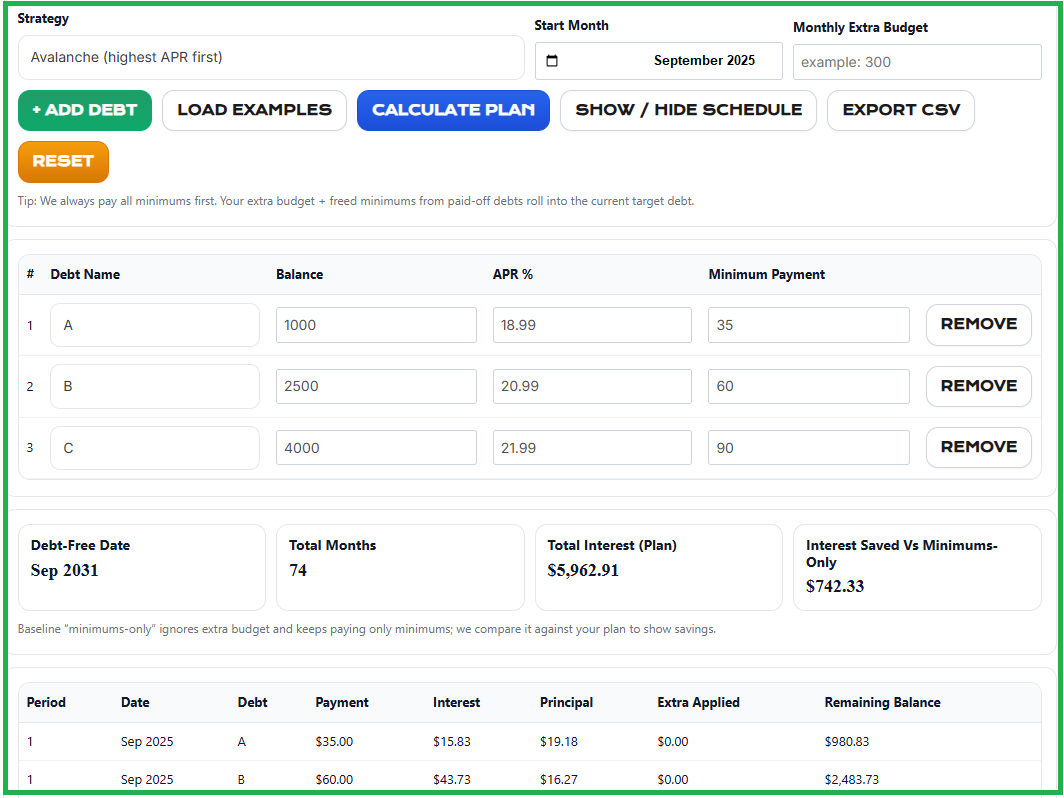Edit the name field of debt A
The image size is (1064, 798).
coord(154,325)
